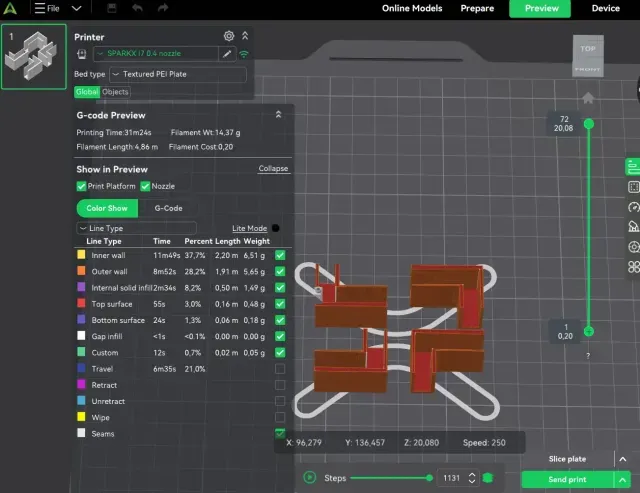Open the Line Type dropdown
The width and height of the screenshot is (640, 493).
(136, 228)
